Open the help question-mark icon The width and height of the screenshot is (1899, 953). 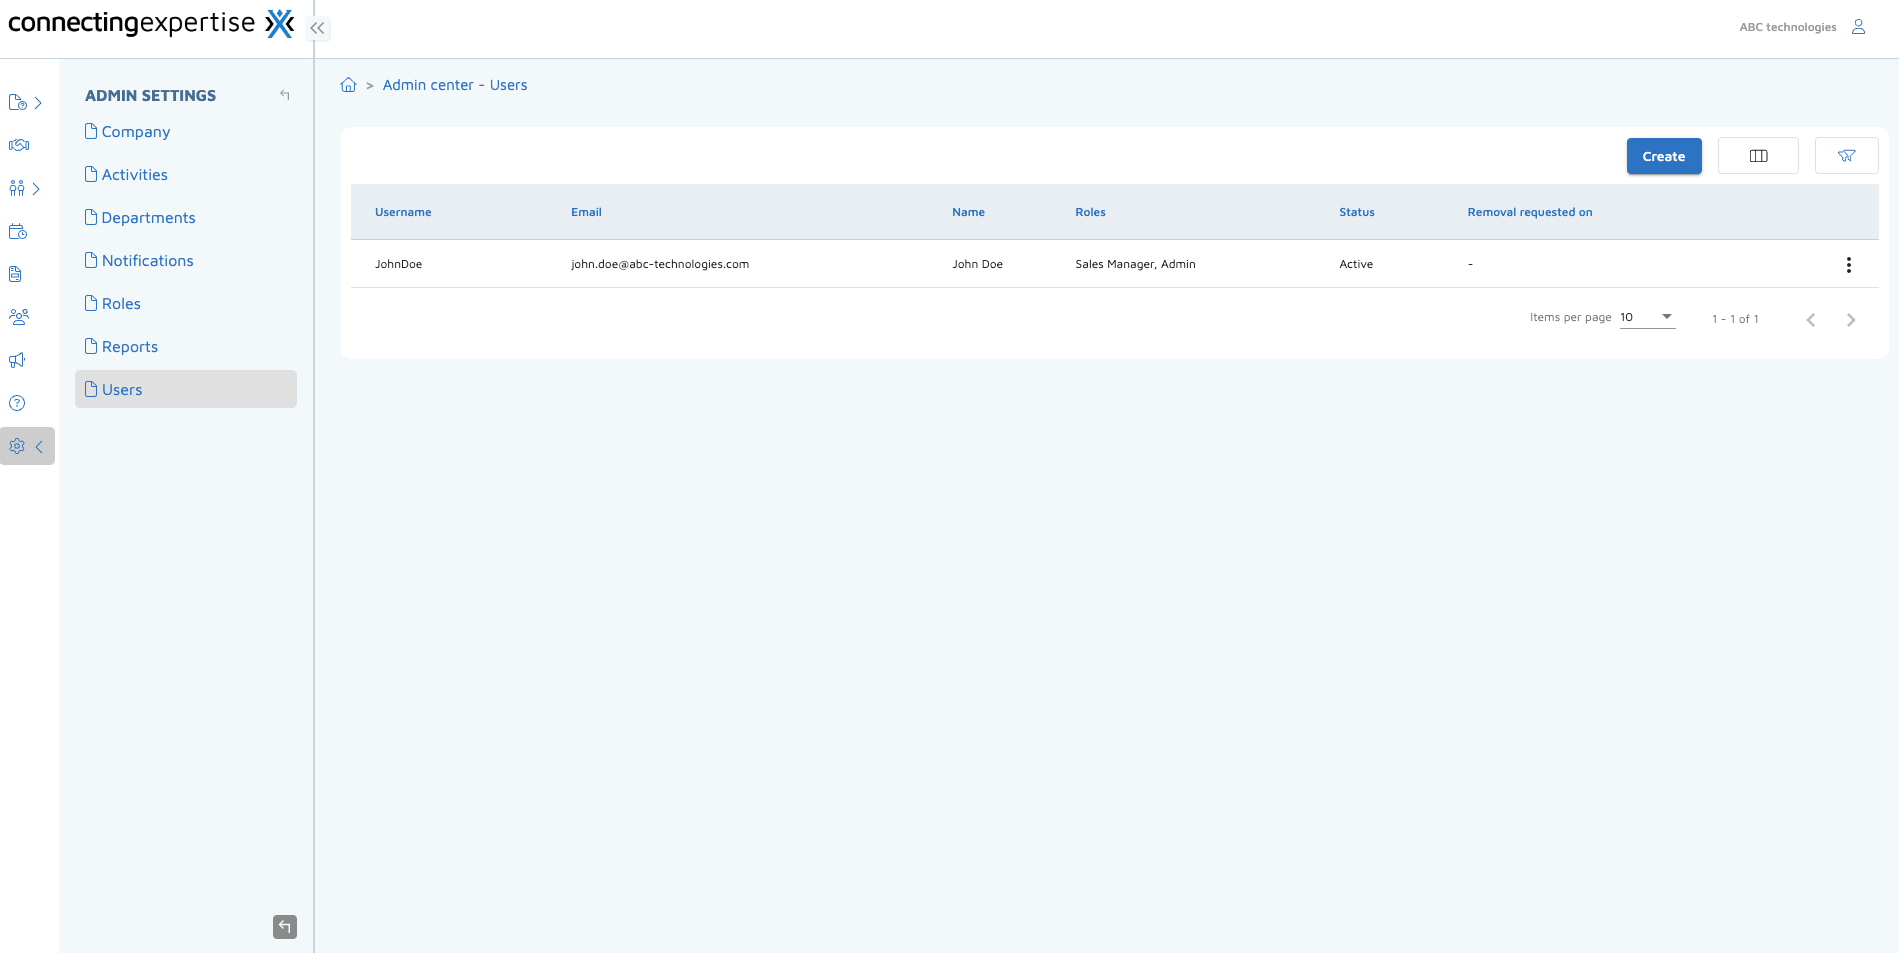pos(17,402)
